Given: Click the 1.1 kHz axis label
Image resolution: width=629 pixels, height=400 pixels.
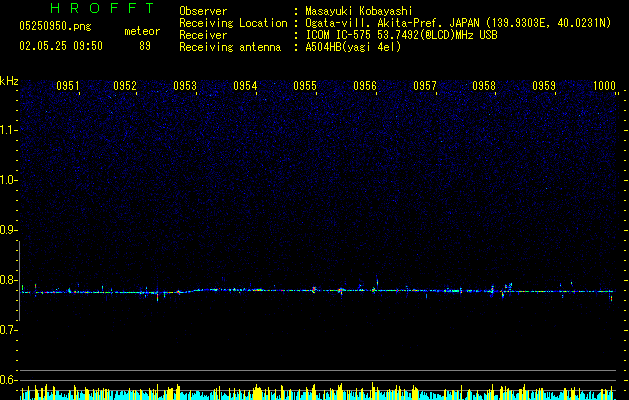Looking at the screenshot, I should (x=8, y=130).
